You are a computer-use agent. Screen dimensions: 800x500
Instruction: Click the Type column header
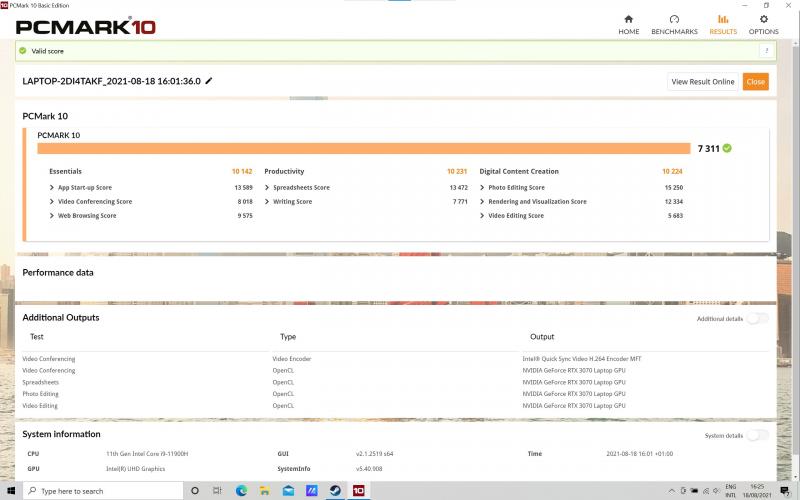tap(288, 337)
